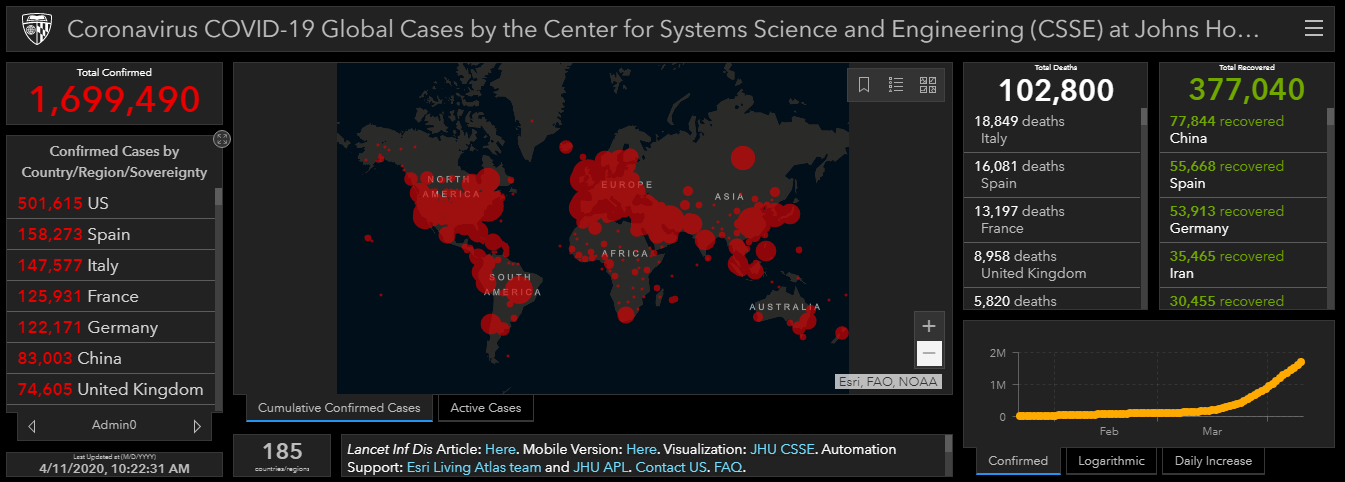The width and height of the screenshot is (1345, 482).
Task: Go to previous admin level arrow
Action: (32, 426)
